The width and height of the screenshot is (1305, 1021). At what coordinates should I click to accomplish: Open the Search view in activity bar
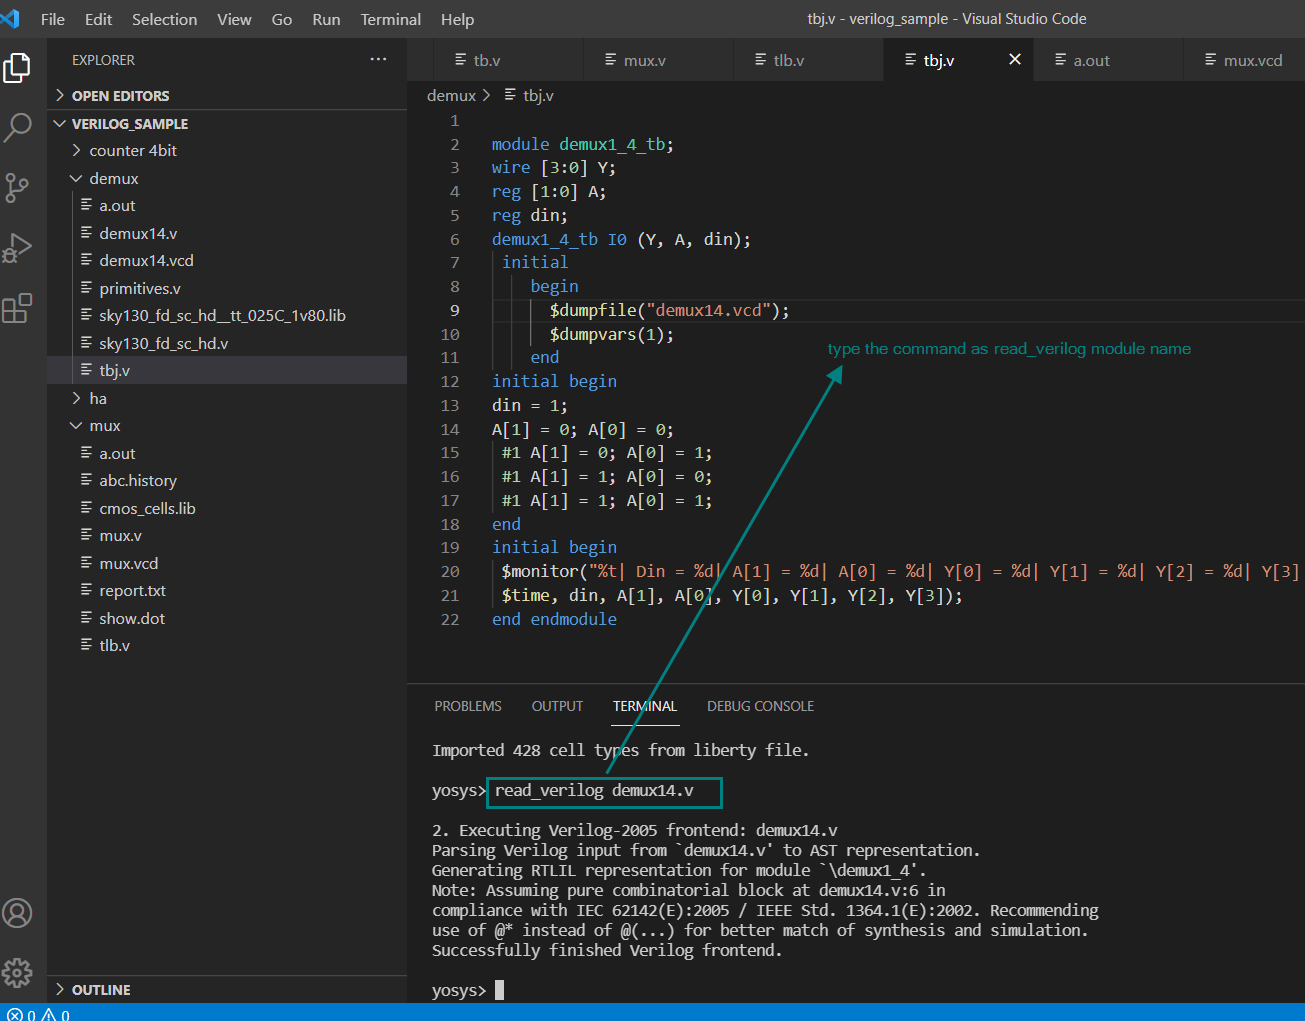(x=18, y=127)
